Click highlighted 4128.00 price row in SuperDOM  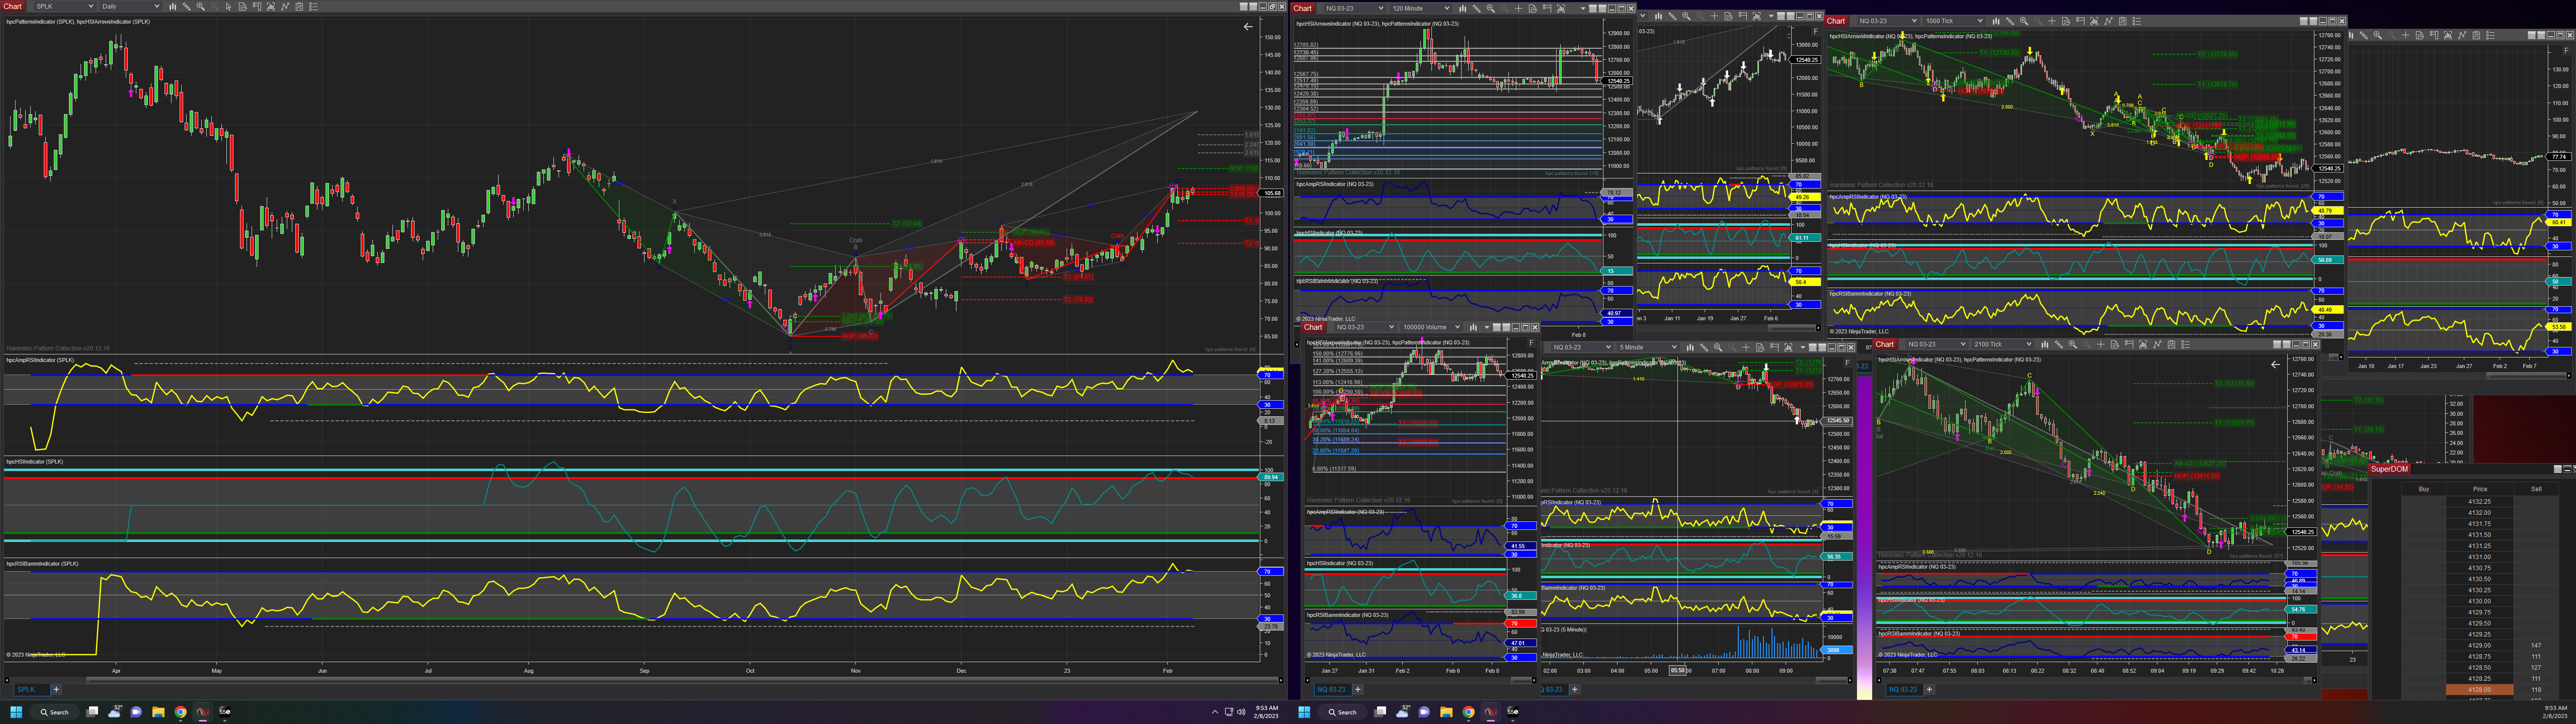pyautogui.click(x=2480, y=690)
